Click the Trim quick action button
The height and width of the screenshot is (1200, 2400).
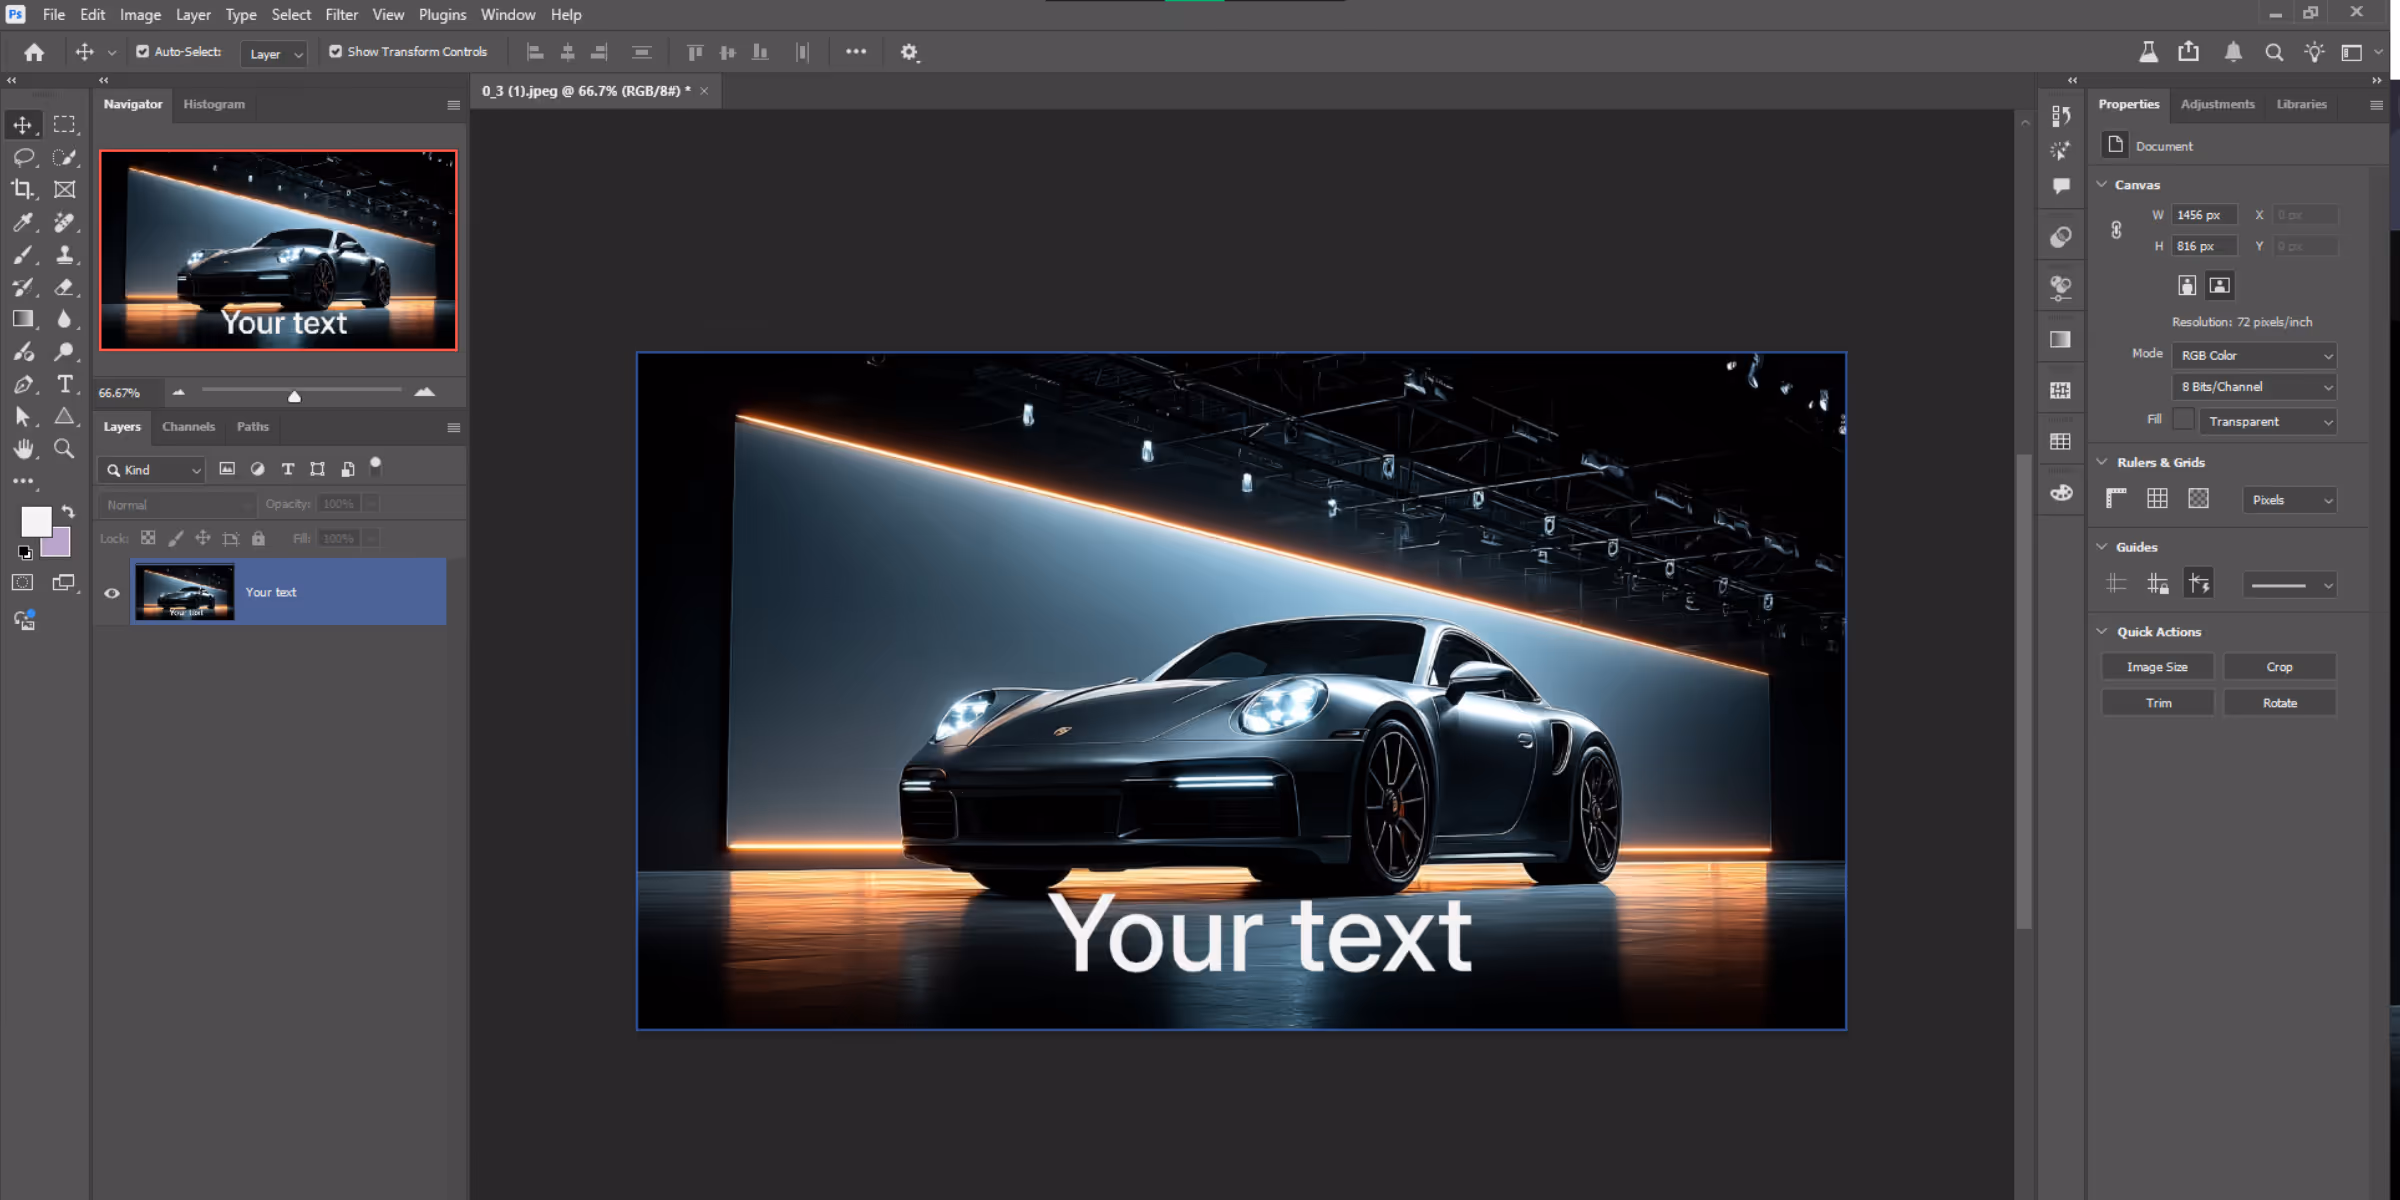pyautogui.click(x=2157, y=703)
